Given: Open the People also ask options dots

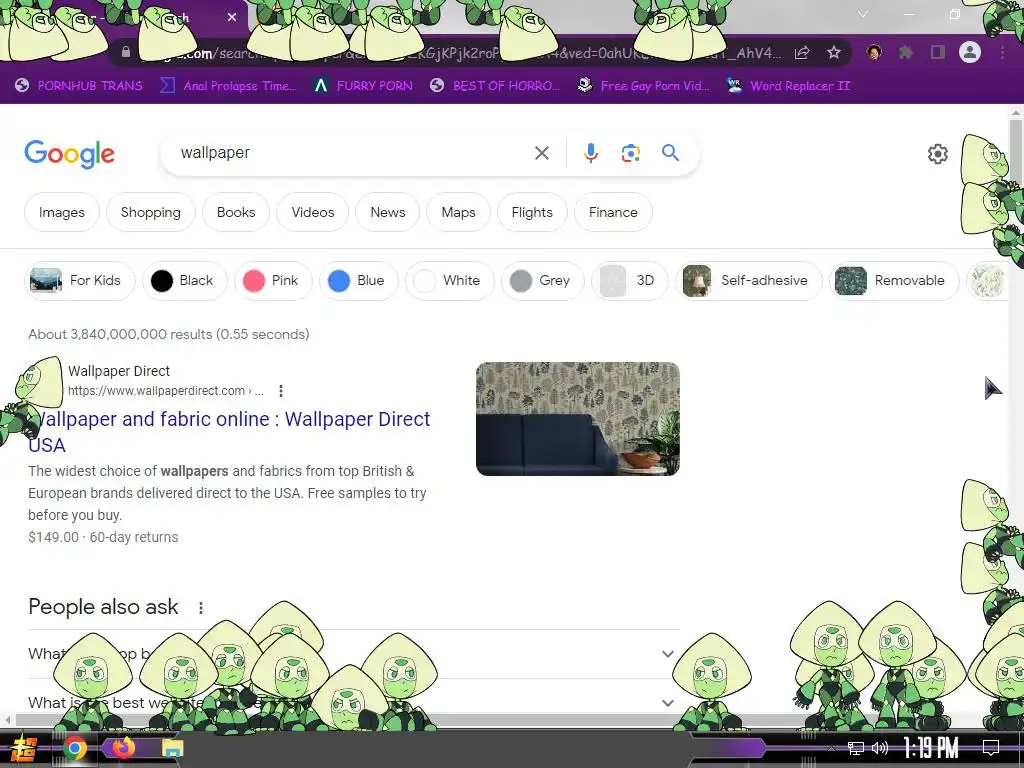Looking at the screenshot, I should pyautogui.click(x=201, y=607).
